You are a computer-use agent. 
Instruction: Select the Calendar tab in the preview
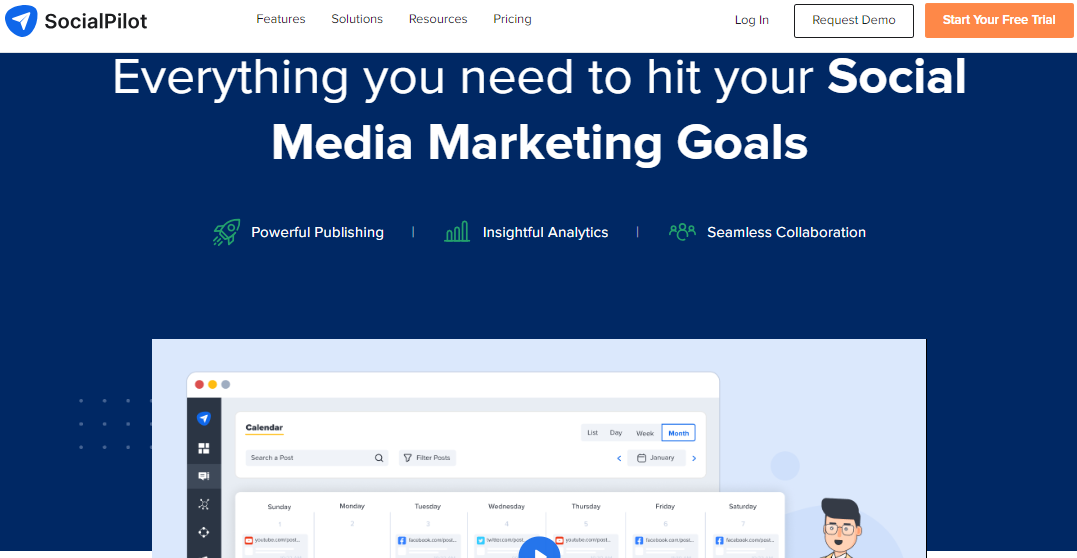264,428
